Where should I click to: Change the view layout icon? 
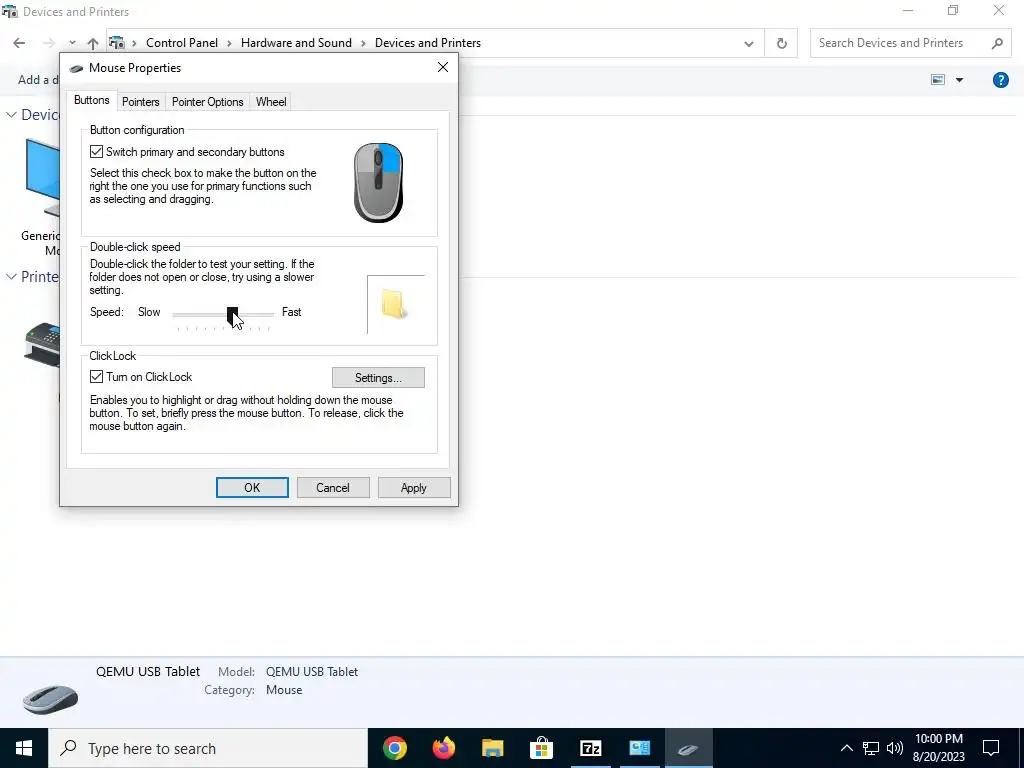(938, 80)
